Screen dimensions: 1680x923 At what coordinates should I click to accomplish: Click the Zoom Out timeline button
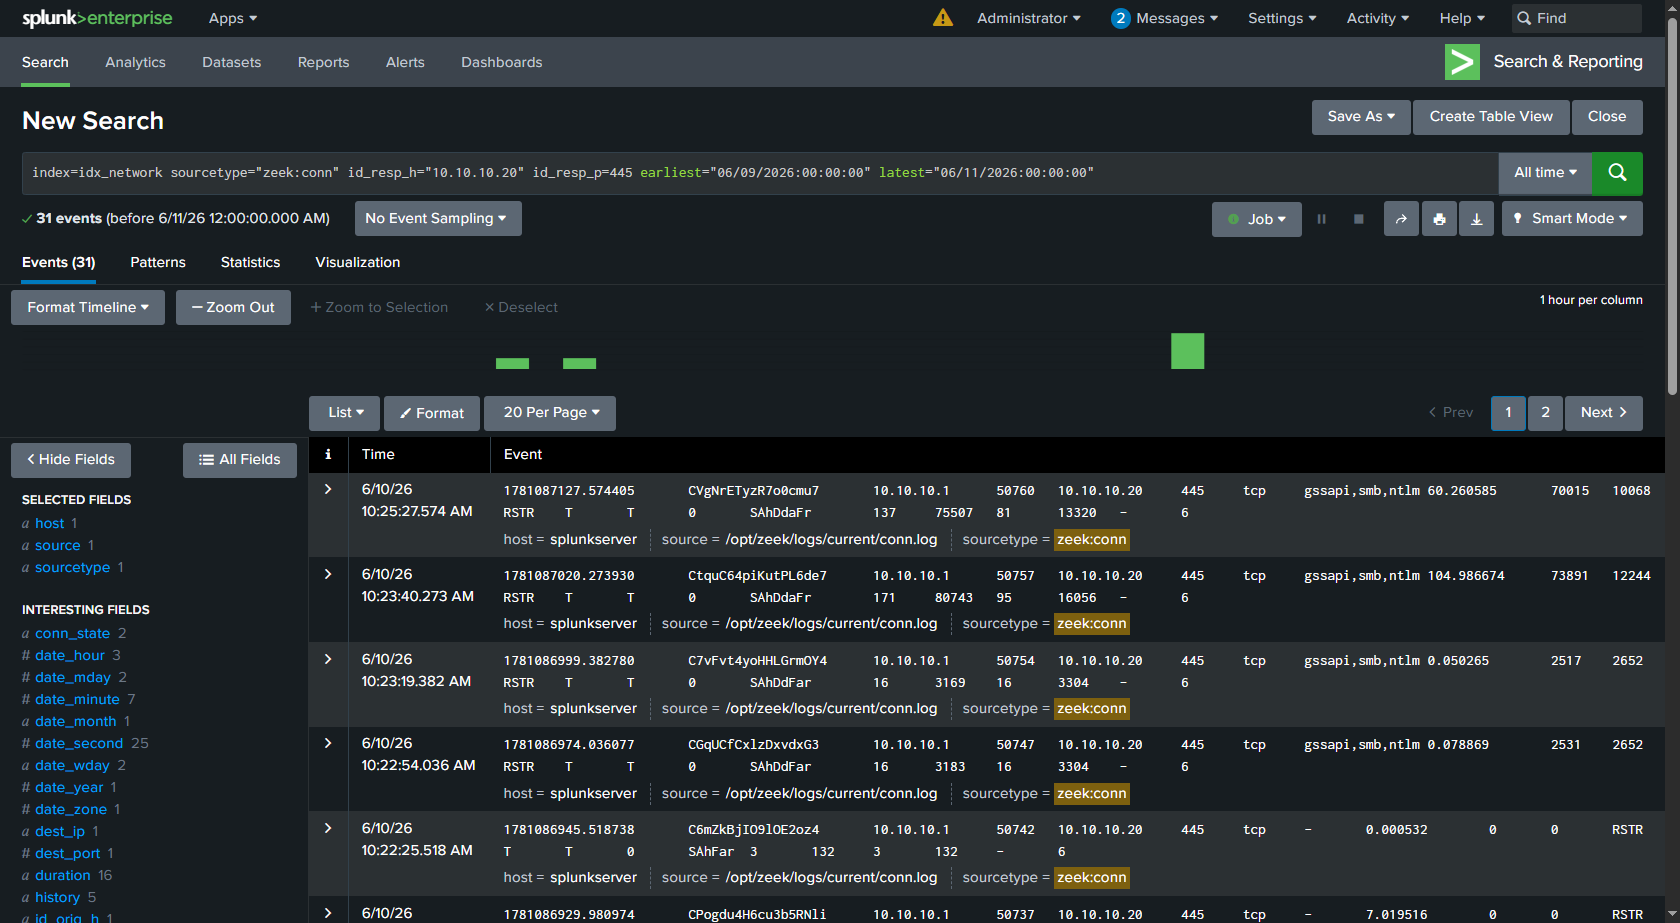pyautogui.click(x=233, y=308)
